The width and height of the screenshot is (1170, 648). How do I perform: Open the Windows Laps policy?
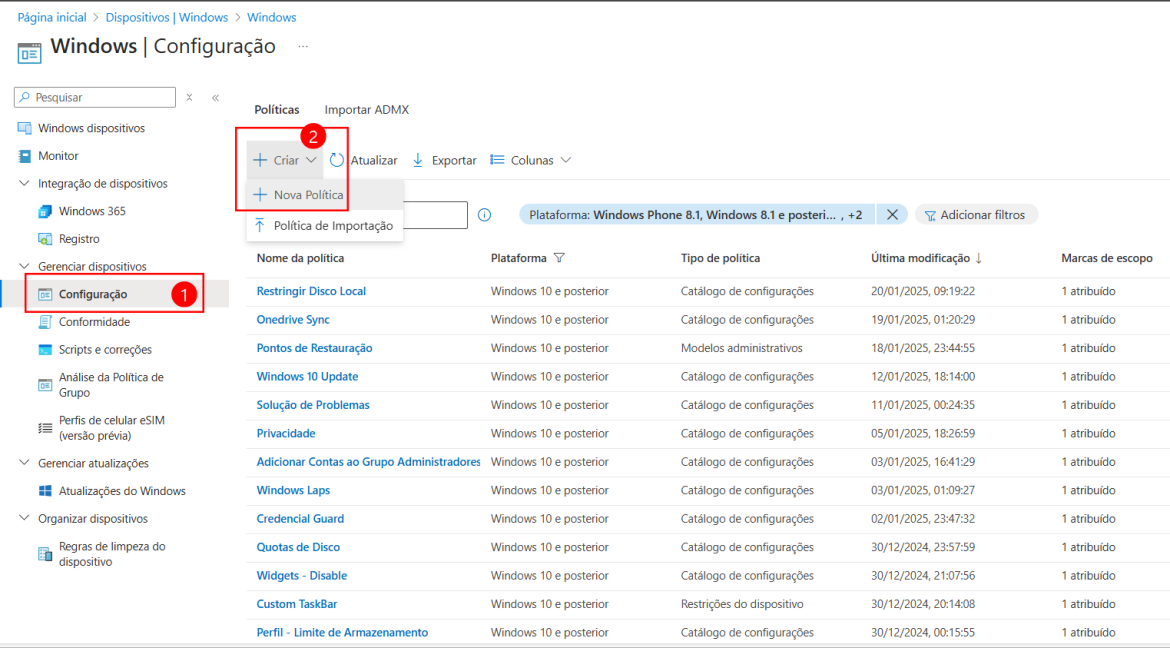292,490
